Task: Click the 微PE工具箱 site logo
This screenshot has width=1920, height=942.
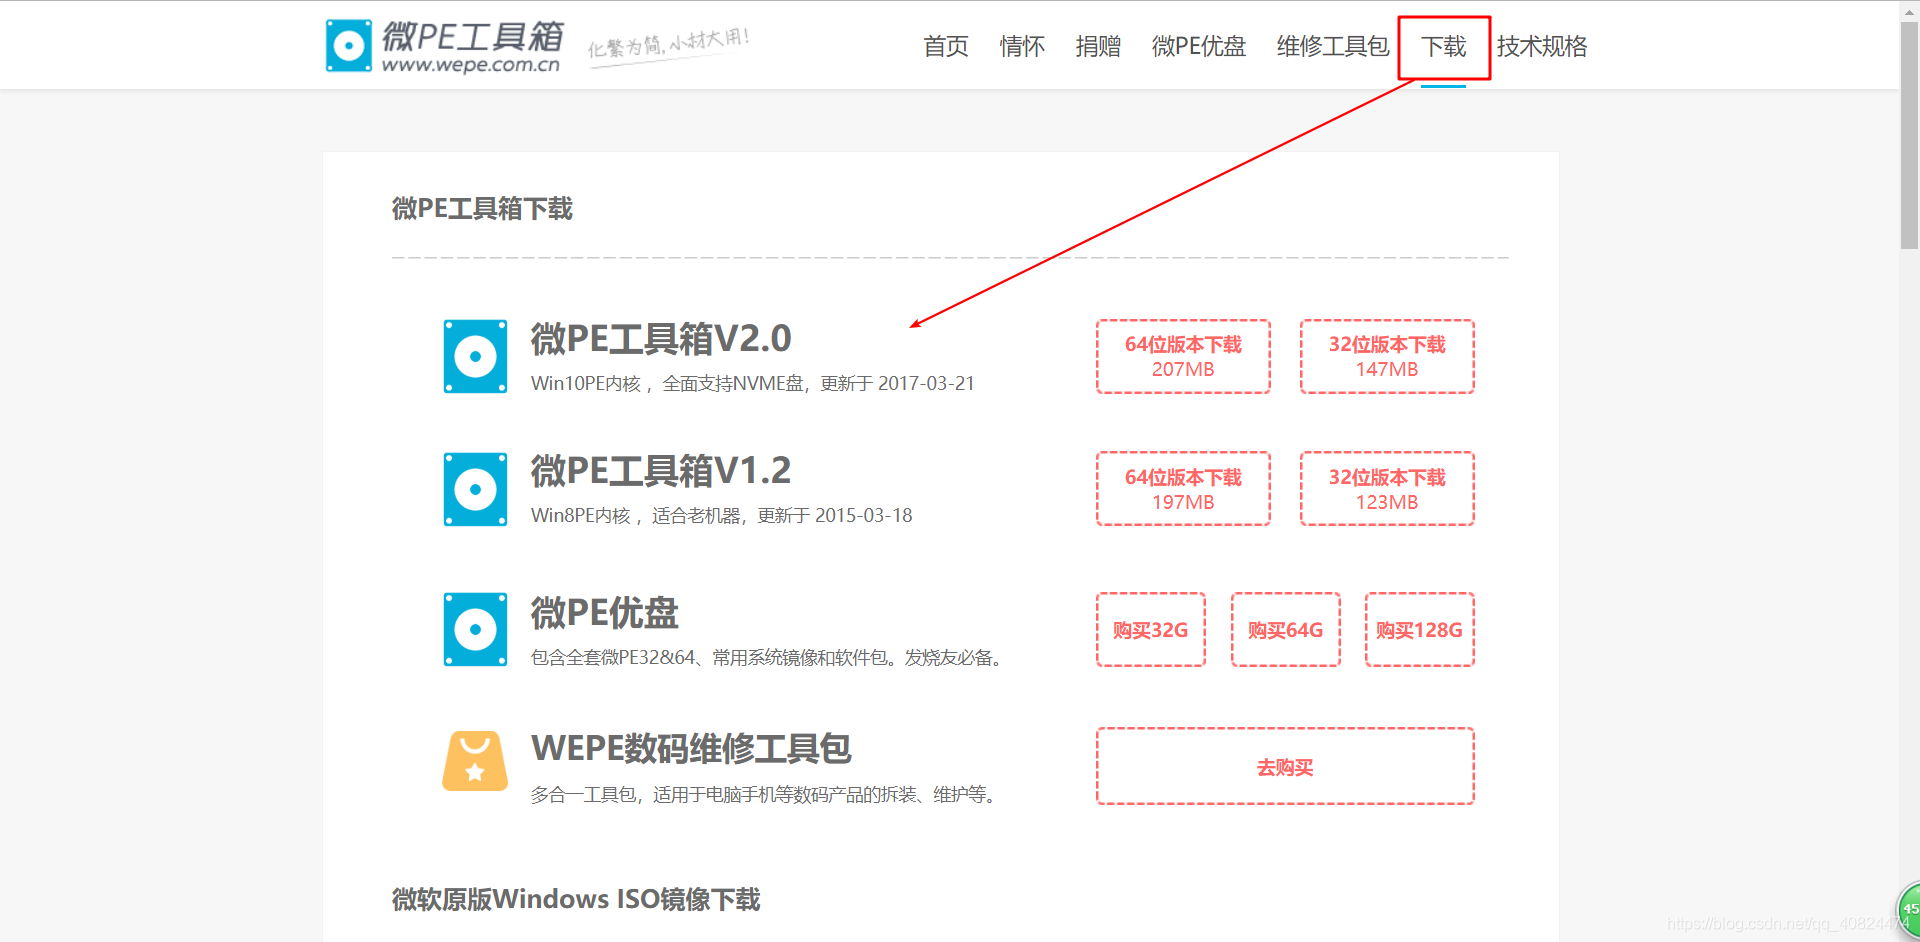Action: 444,46
